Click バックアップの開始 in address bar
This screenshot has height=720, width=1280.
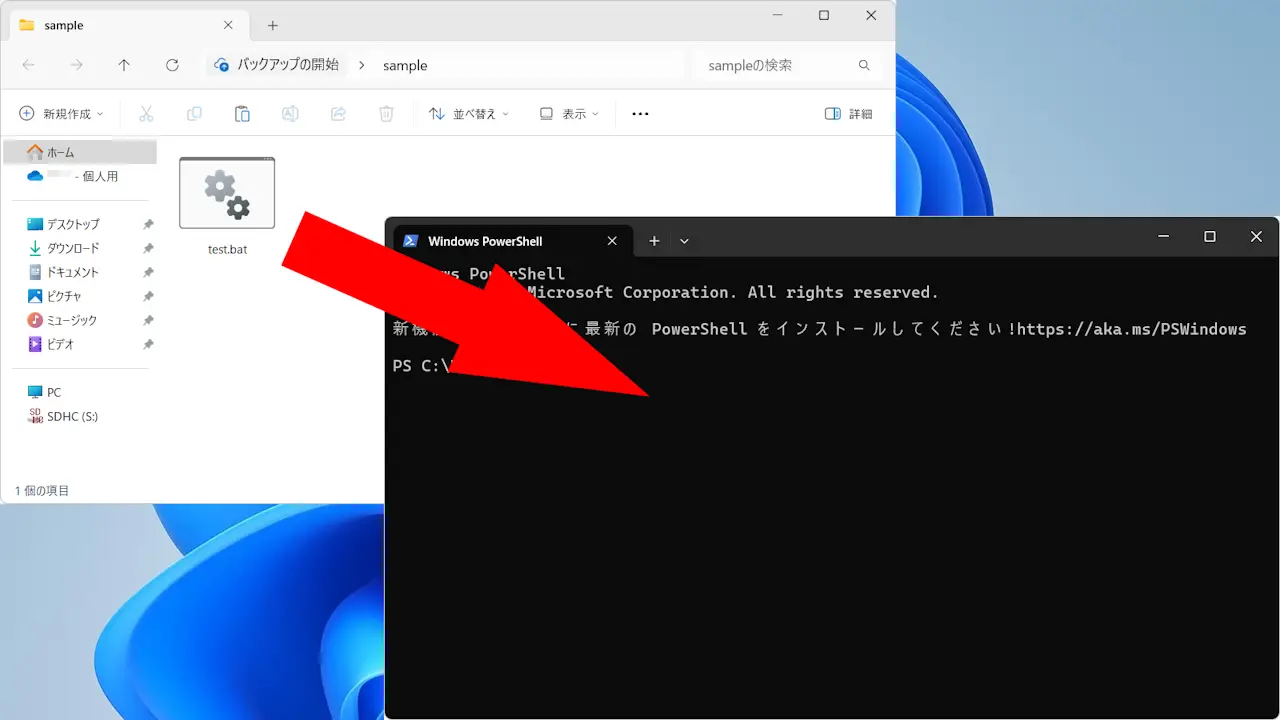pyautogui.click(x=277, y=65)
